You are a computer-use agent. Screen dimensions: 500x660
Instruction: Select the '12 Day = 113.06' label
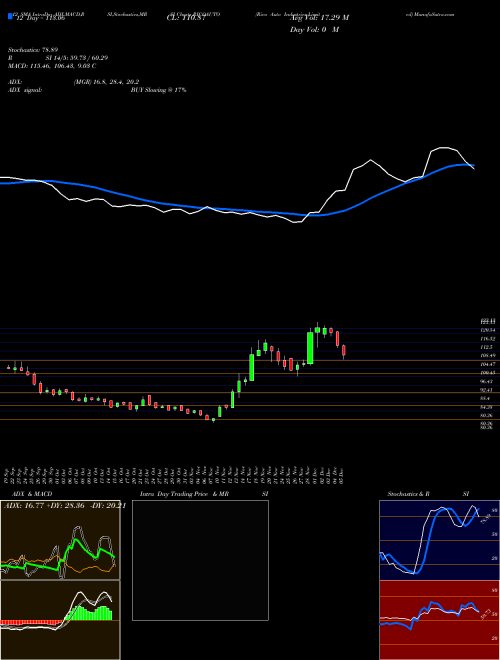(x=39, y=19)
